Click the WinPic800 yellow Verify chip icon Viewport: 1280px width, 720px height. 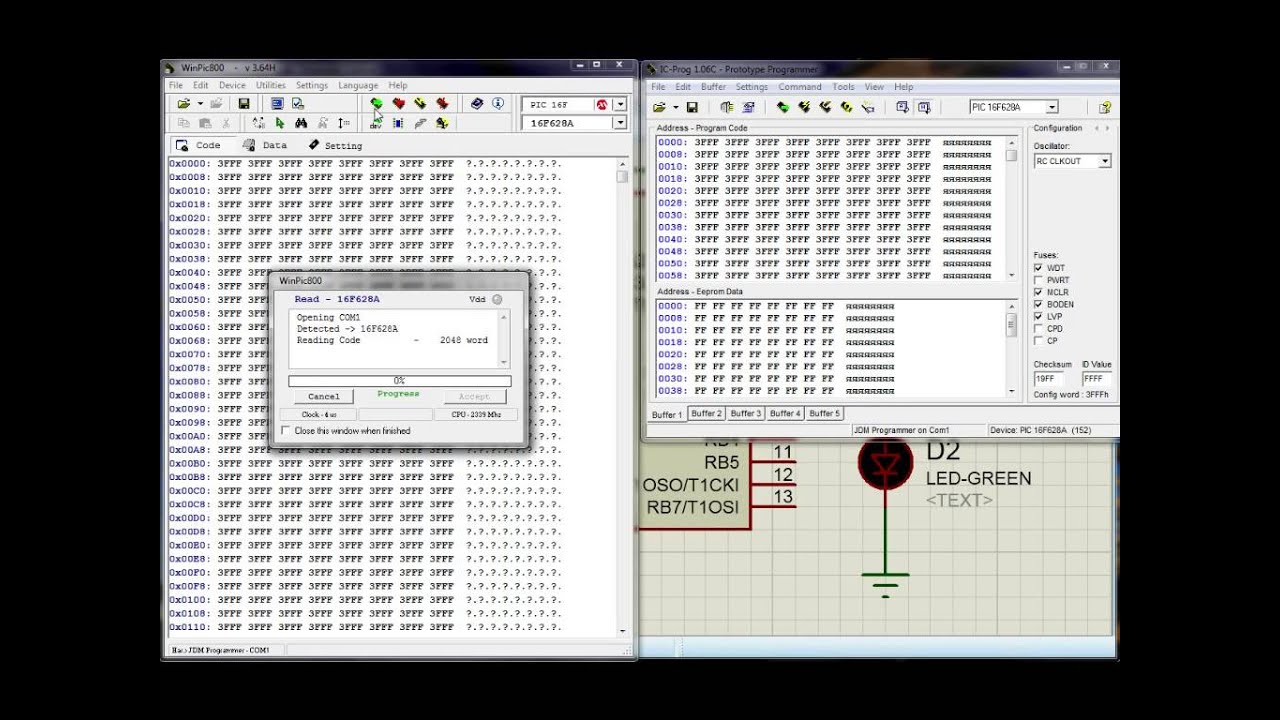coord(420,103)
